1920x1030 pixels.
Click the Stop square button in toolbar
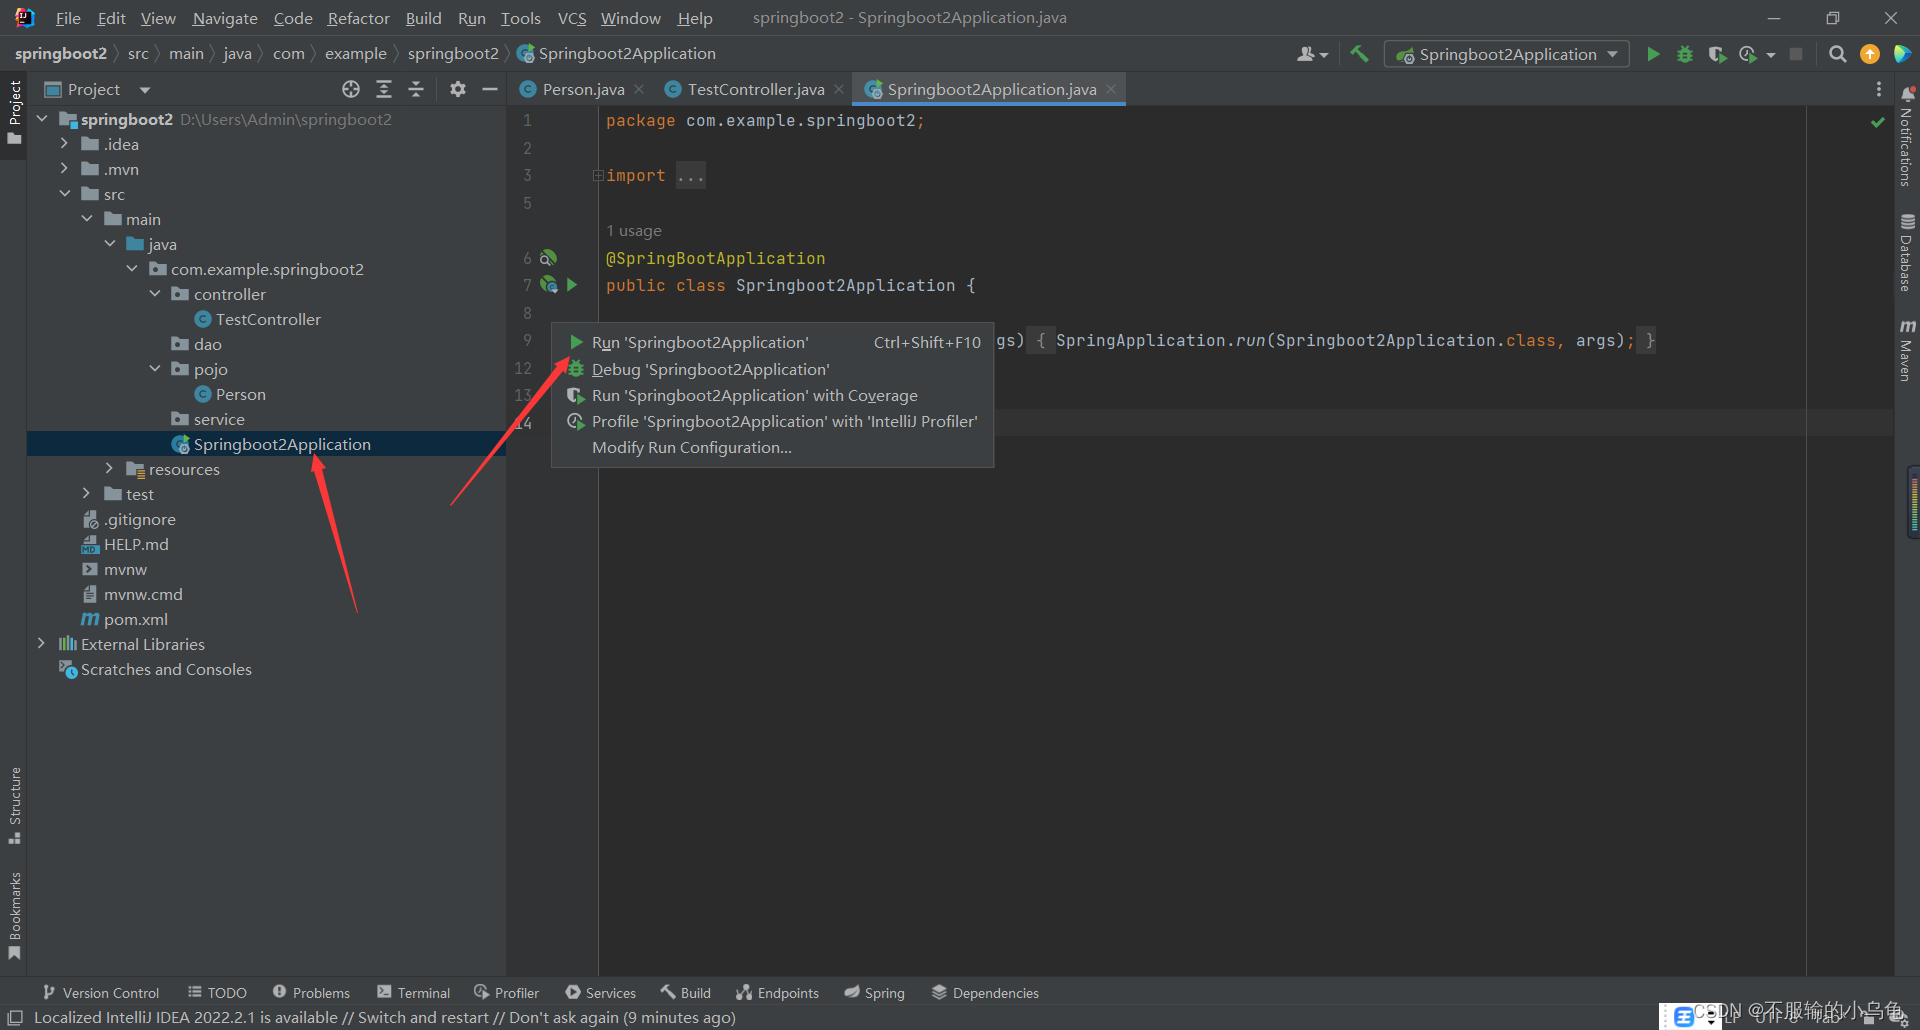pyautogui.click(x=1796, y=54)
